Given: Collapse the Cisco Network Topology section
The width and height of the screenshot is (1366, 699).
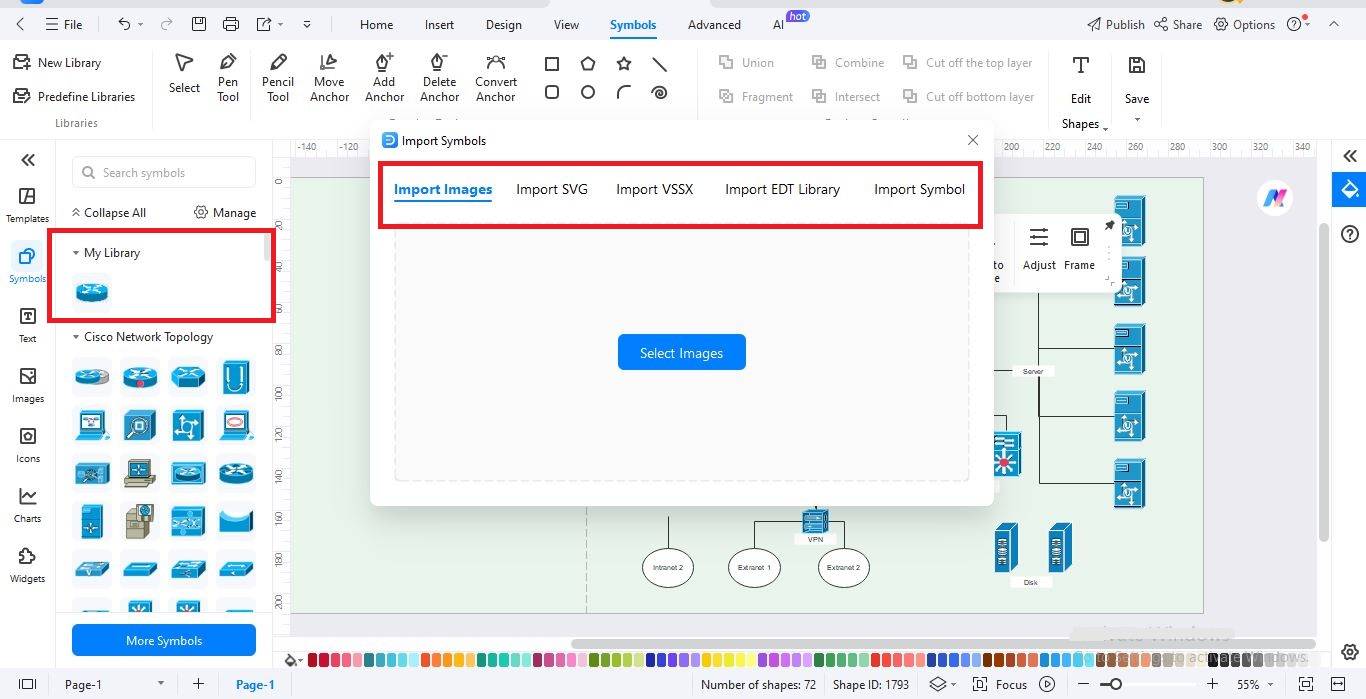Looking at the screenshot, I should [76, 337].
